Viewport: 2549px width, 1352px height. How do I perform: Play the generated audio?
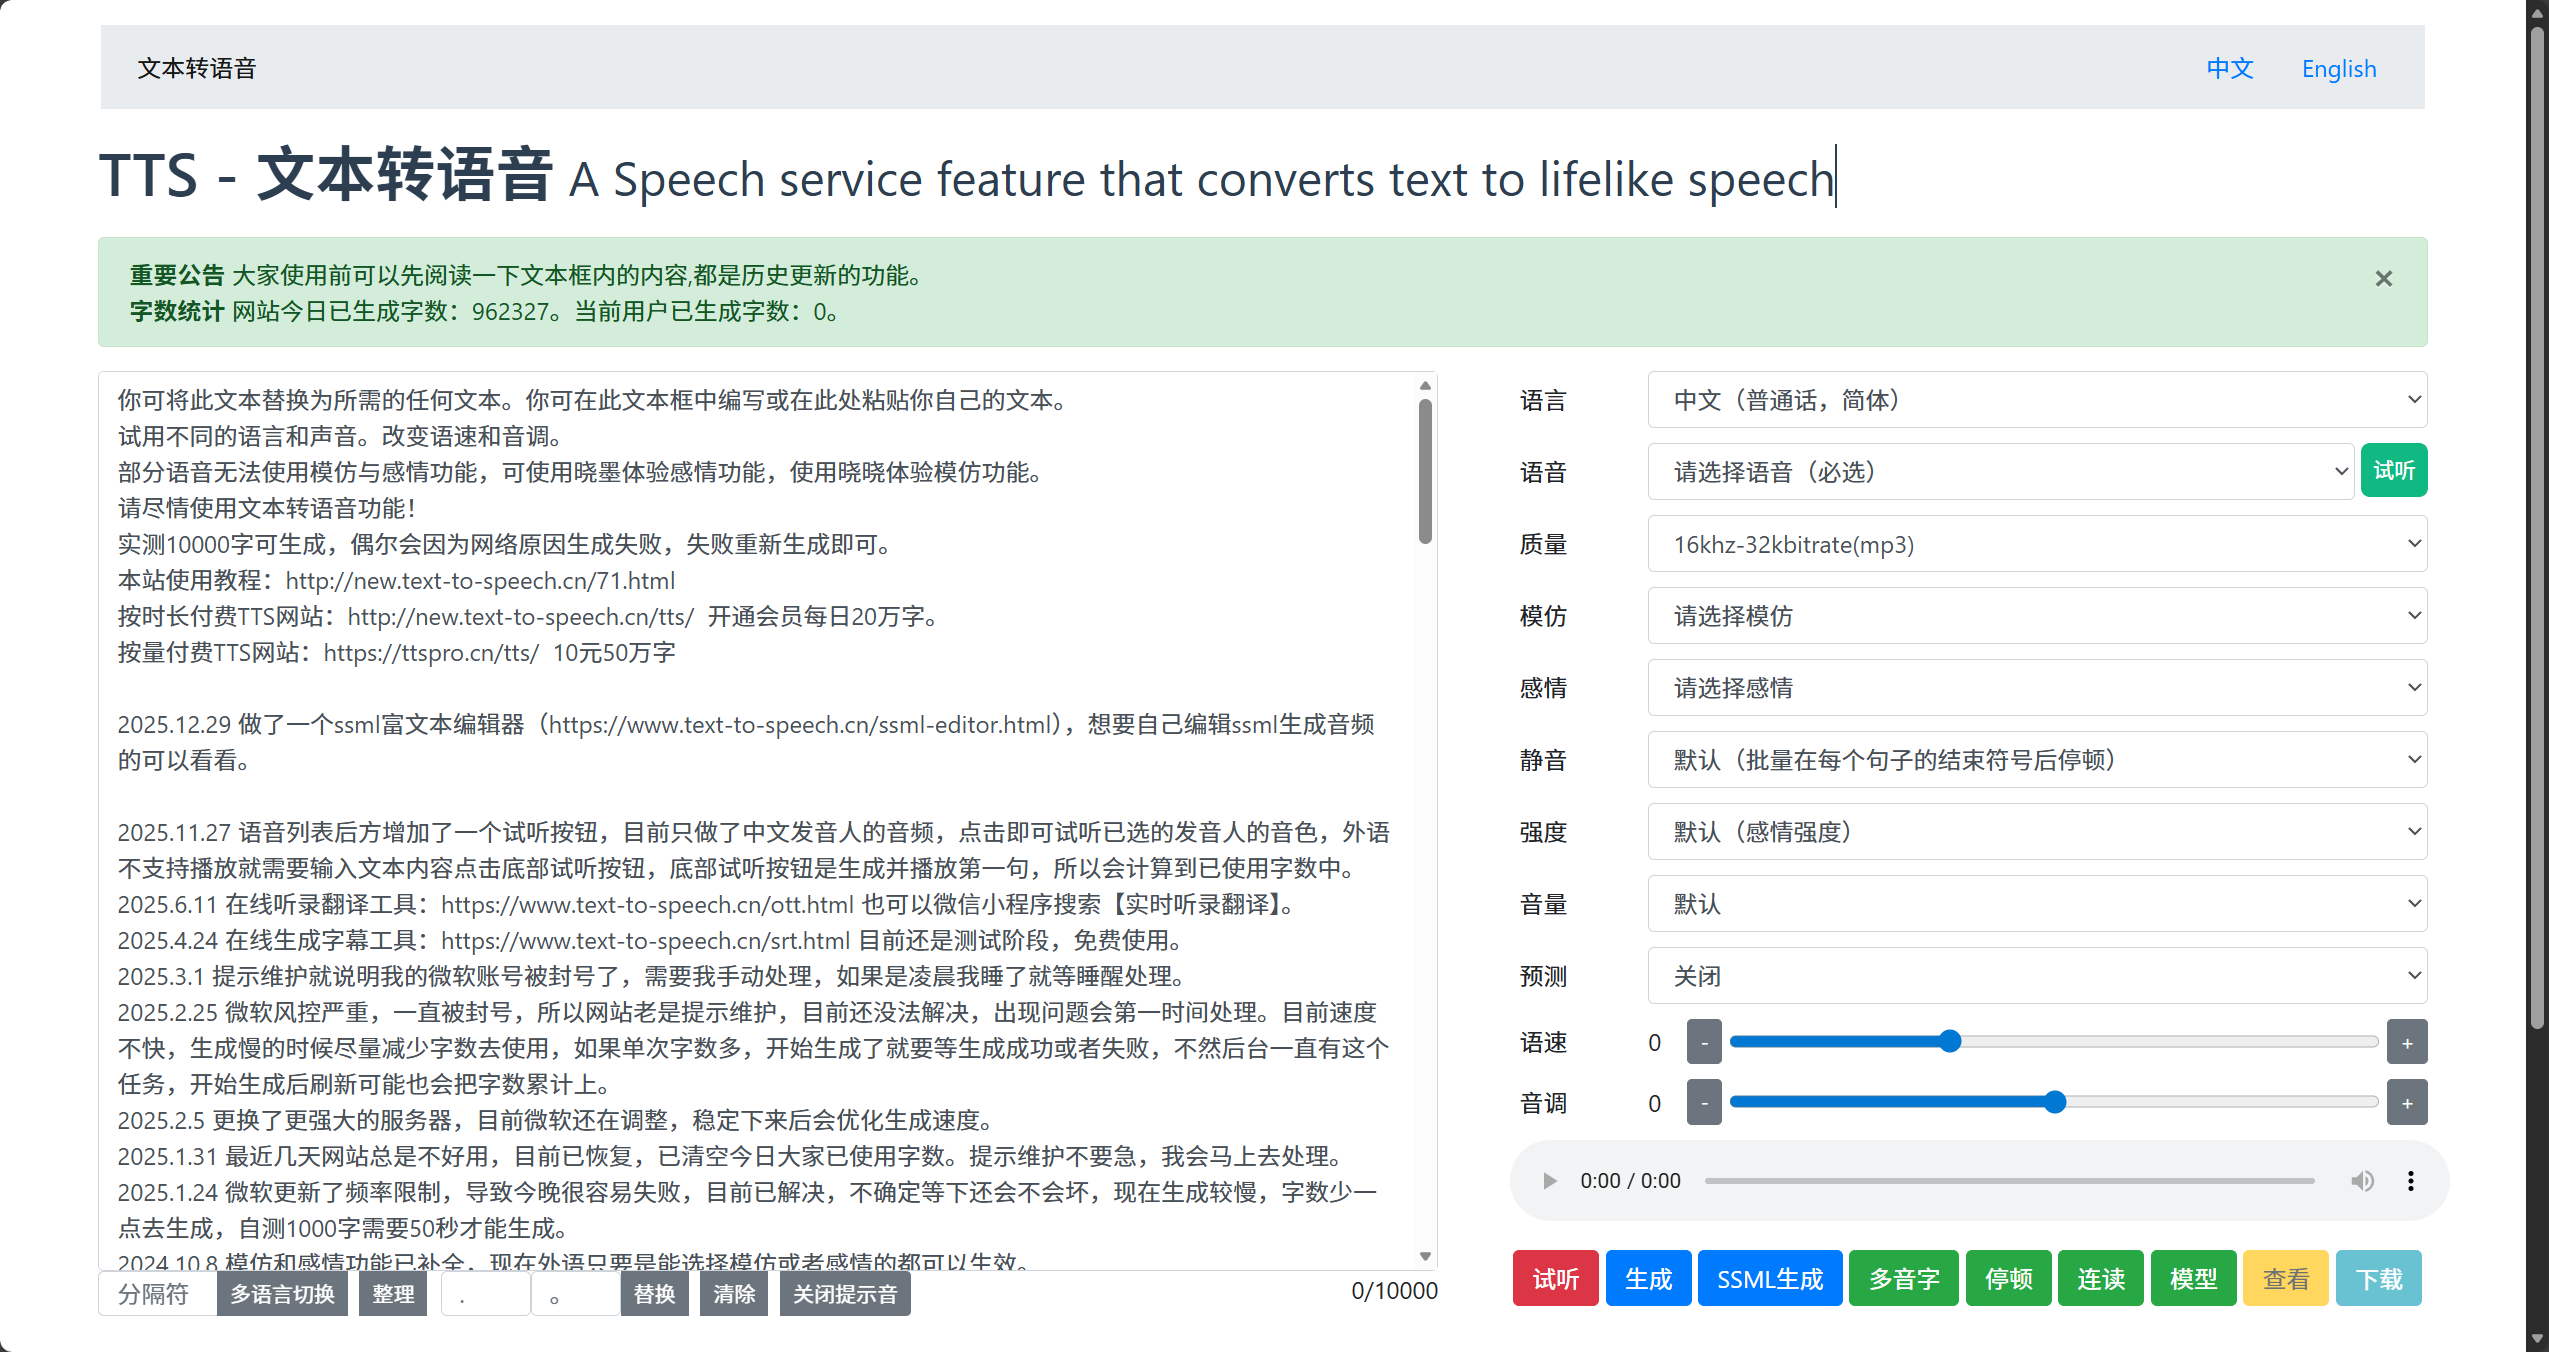coord(1549,1180)
